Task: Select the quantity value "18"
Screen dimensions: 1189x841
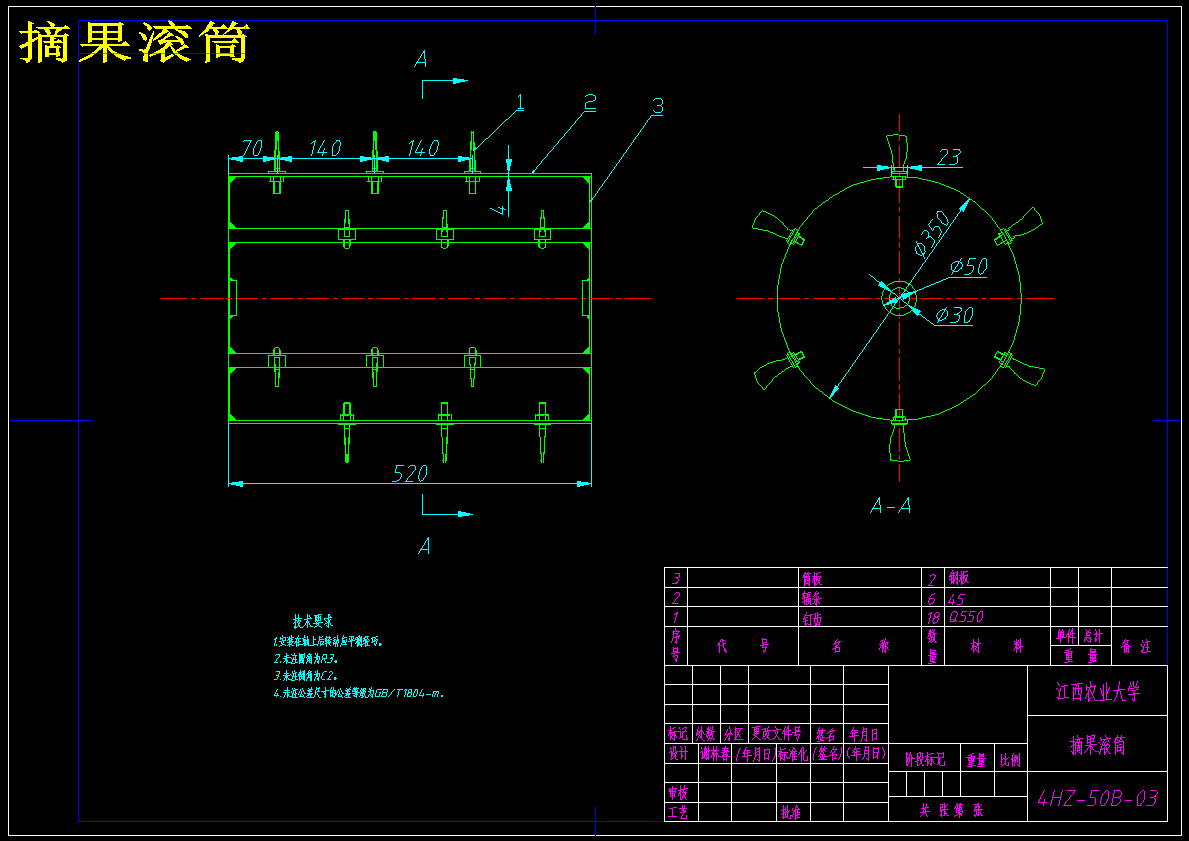Action: coord(933,618)
